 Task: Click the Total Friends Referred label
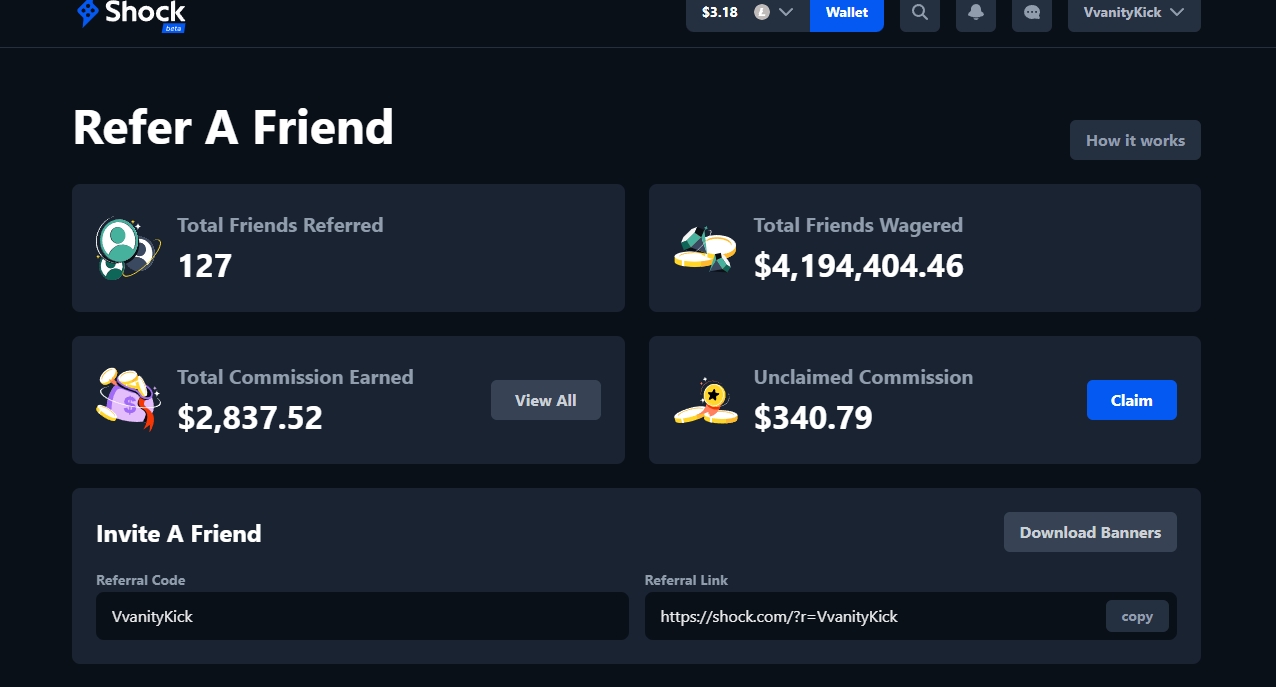pos(280,225)
